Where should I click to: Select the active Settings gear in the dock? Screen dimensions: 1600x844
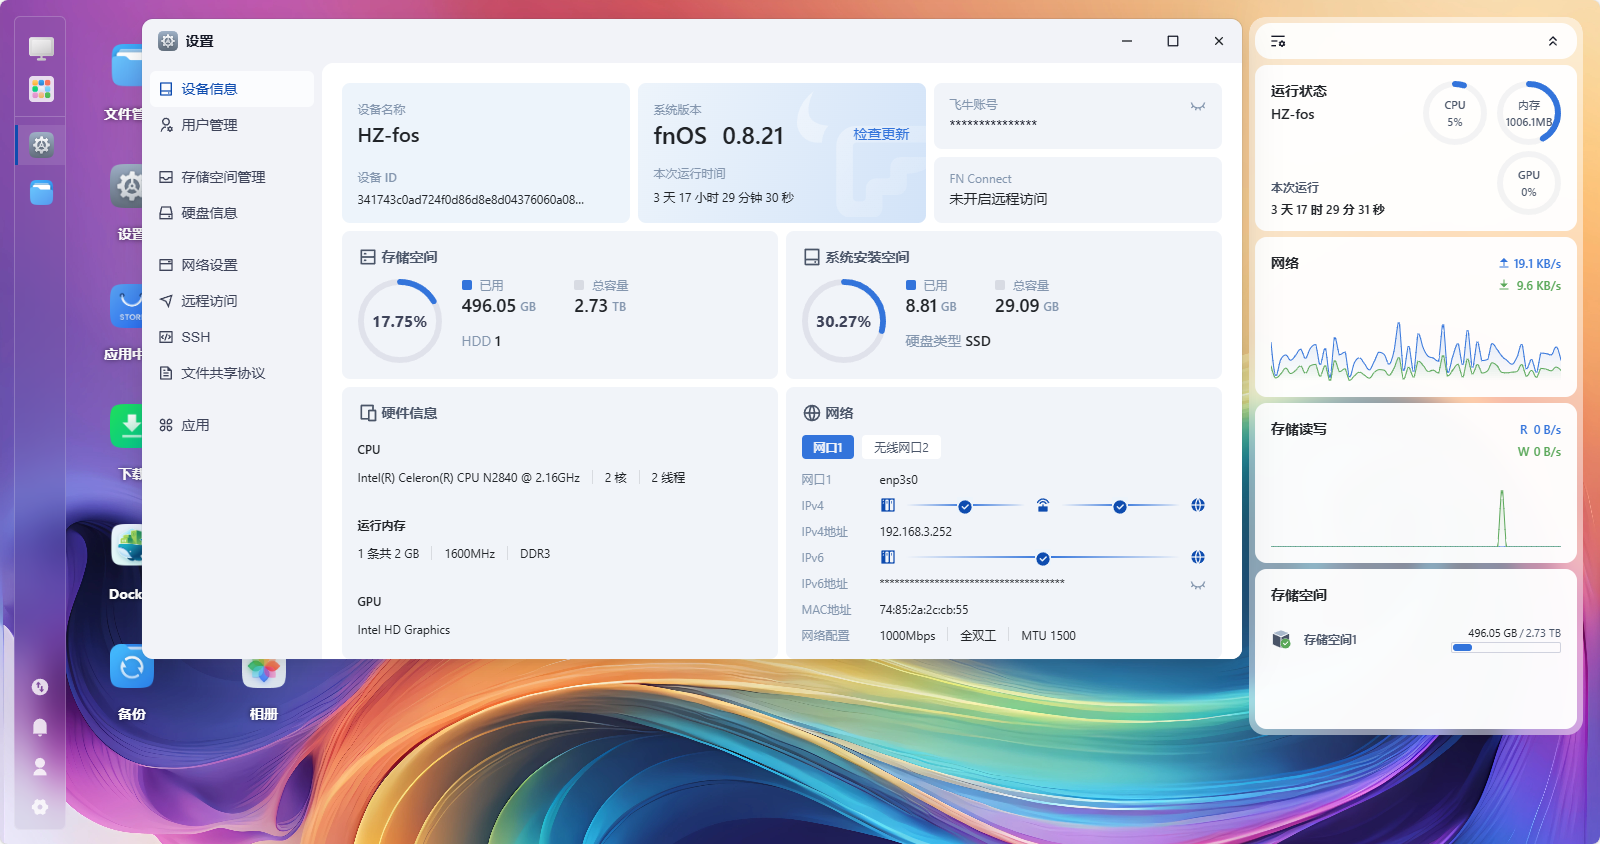41,145
